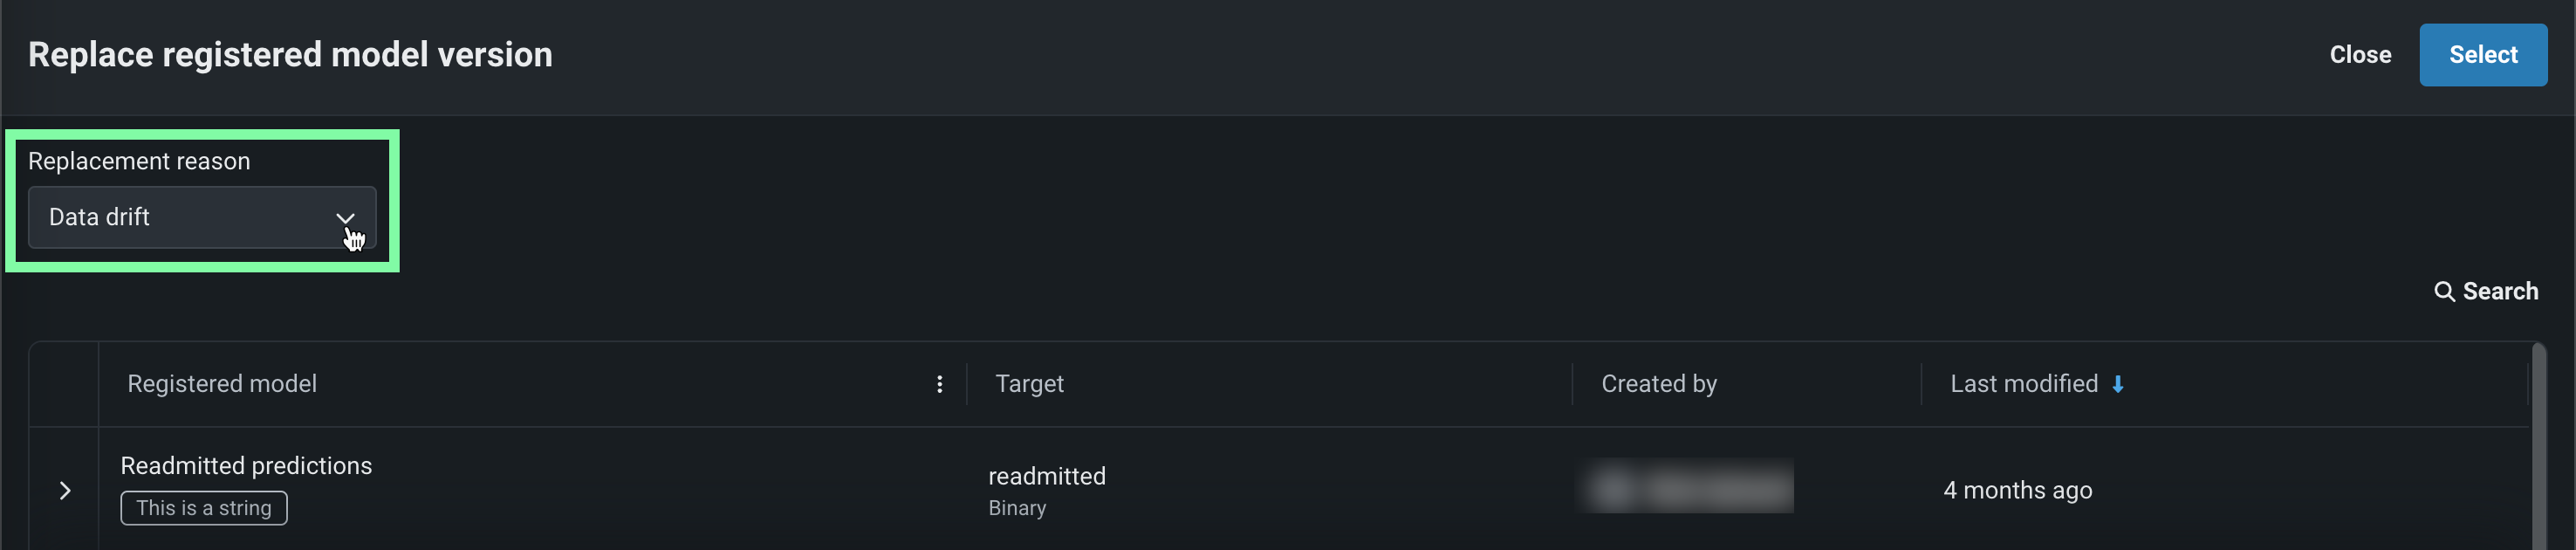
Task: Click the Binary target type label
Action: [1017, 508]
